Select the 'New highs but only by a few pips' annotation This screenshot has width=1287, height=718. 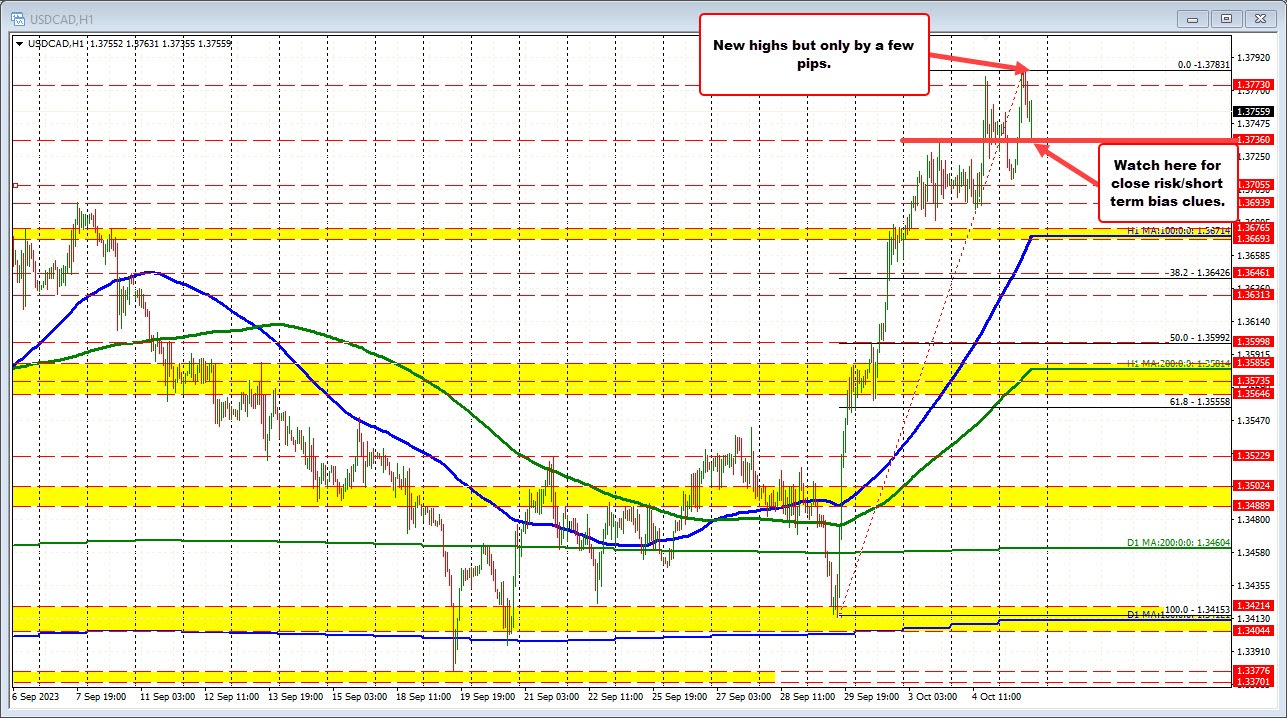point(813,55)
